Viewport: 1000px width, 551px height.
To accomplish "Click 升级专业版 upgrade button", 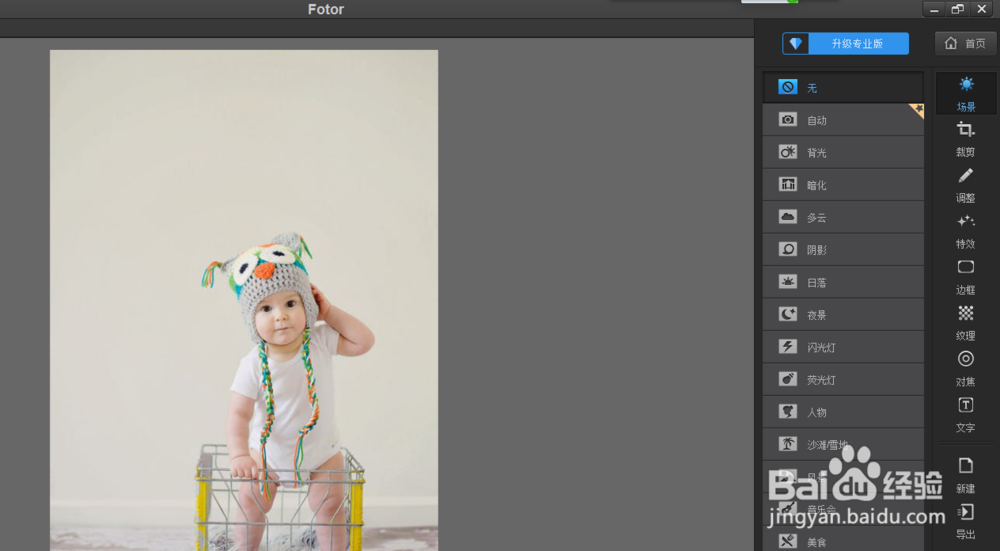I will click(x=846, y=43).
